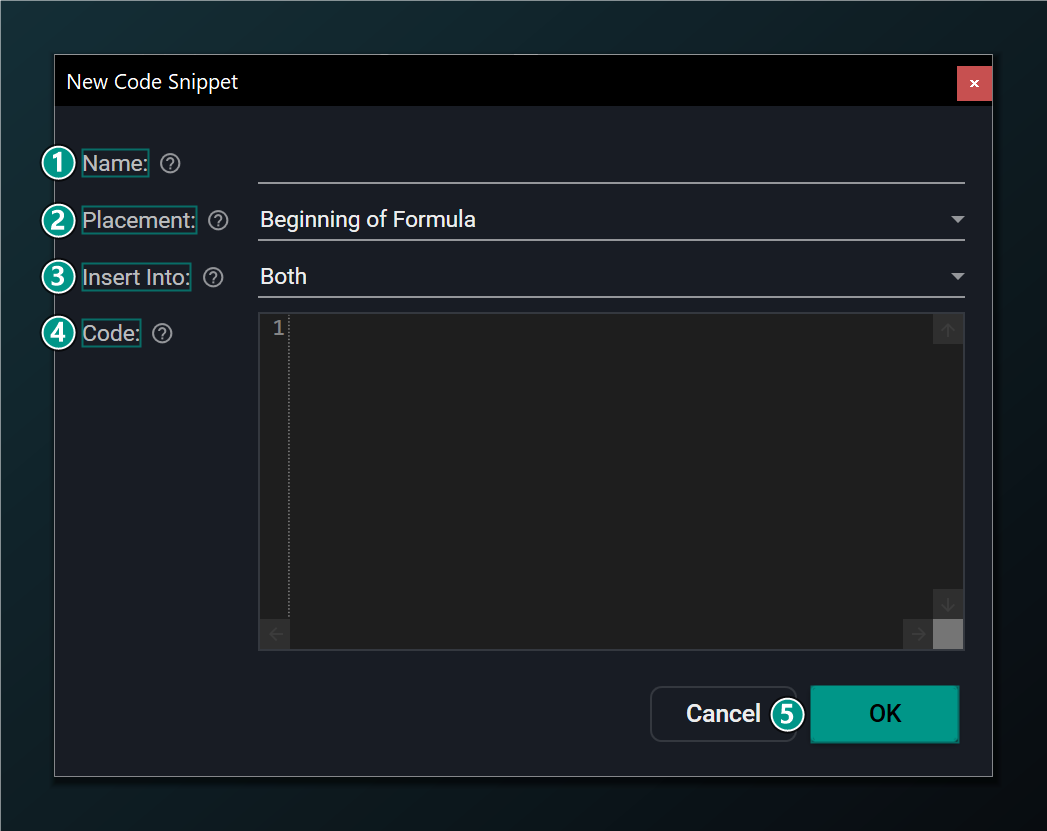The width and height of the screenshot is (1047, 831).
Task: Open the Insert Into dropdown arrow
Action: [x=958, y=276]
